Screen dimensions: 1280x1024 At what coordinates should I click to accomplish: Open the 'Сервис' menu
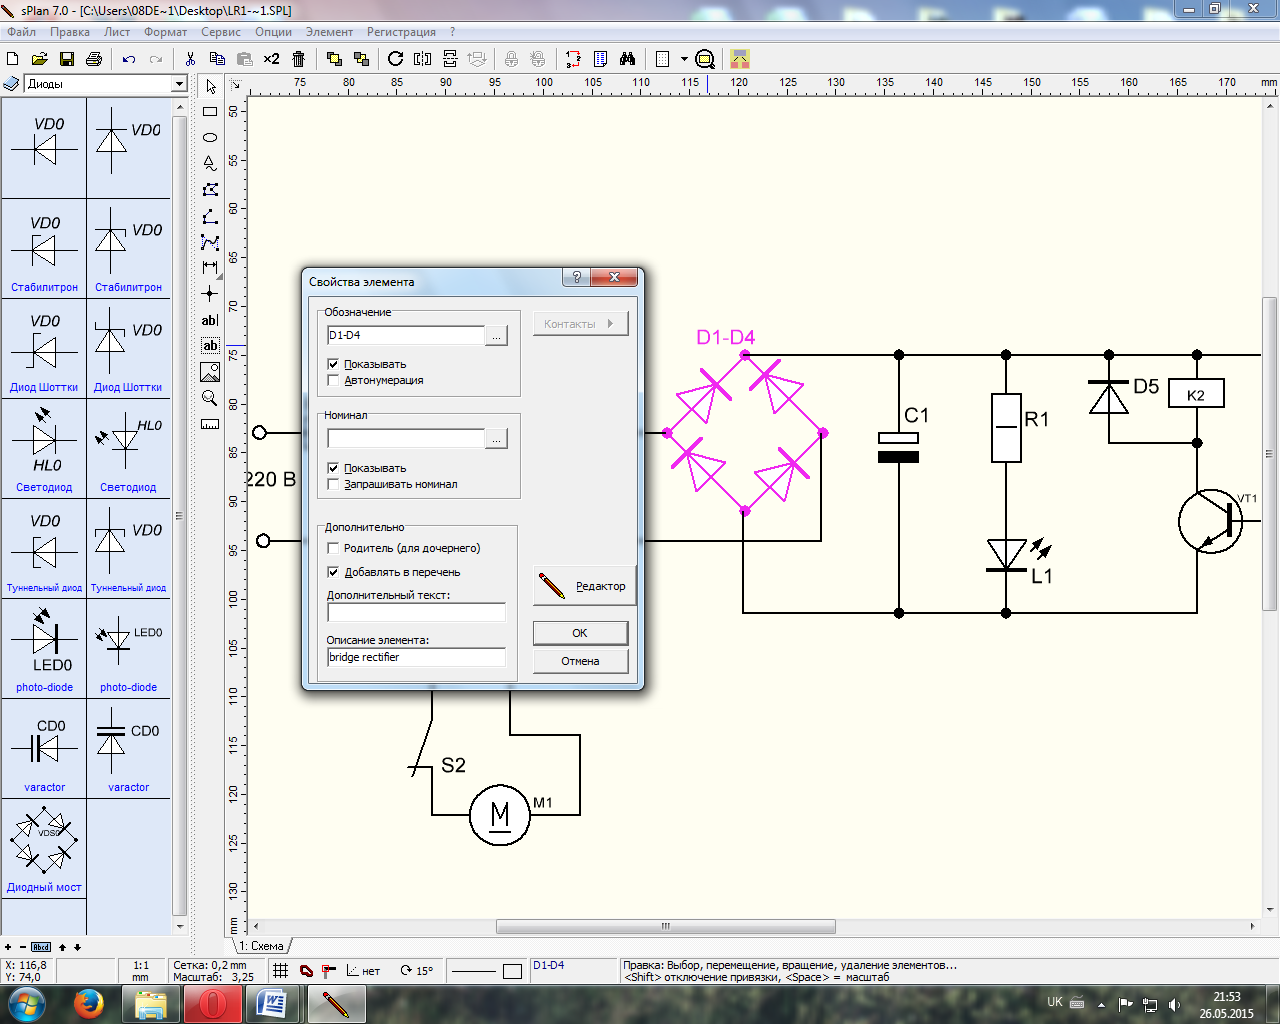[221, 32]
